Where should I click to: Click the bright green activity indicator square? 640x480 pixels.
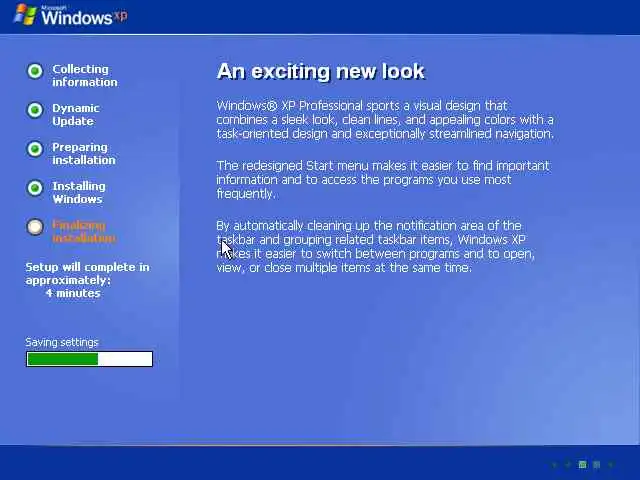pyautogui.click(x=582, y=464)
